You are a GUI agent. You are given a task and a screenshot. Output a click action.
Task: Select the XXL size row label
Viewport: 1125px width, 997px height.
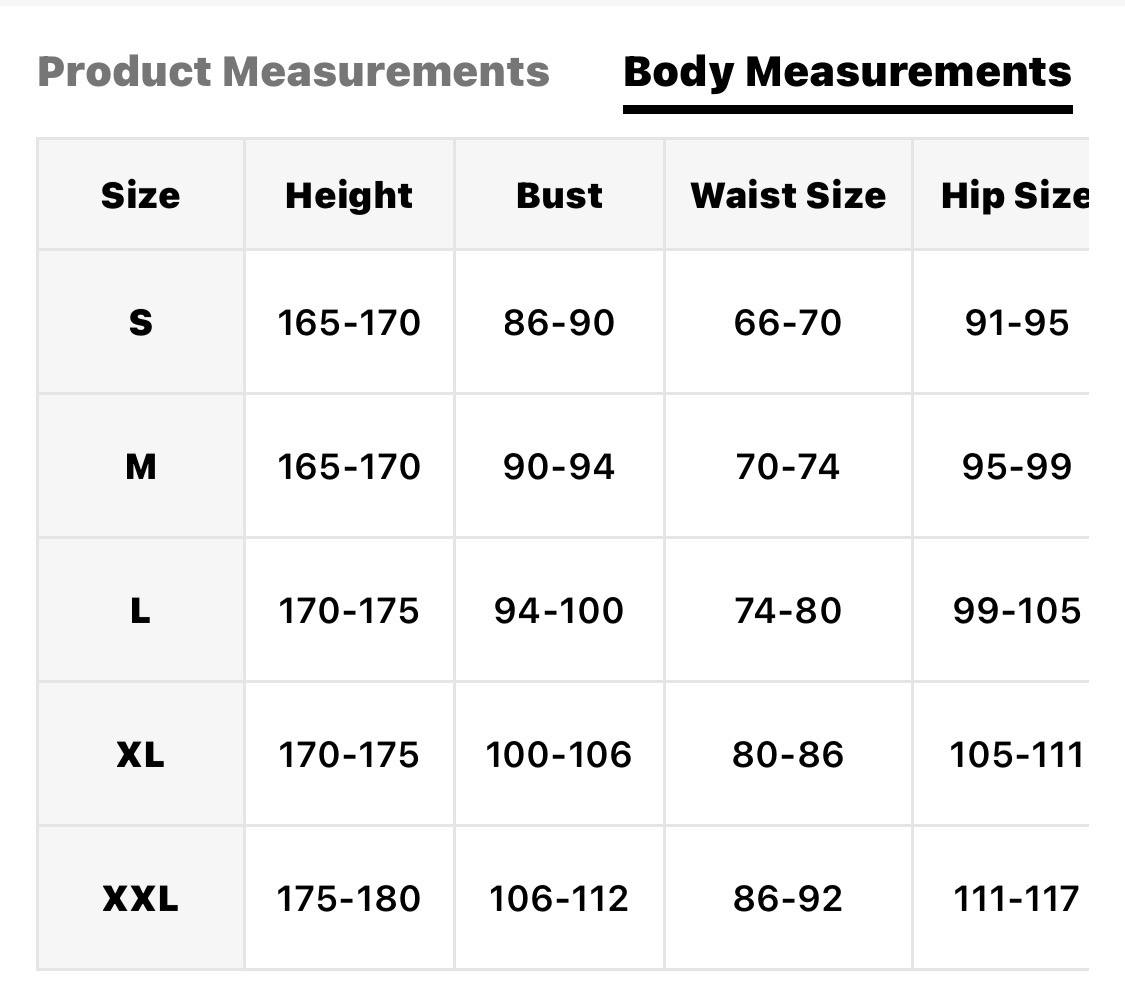[x=141, y=899]
